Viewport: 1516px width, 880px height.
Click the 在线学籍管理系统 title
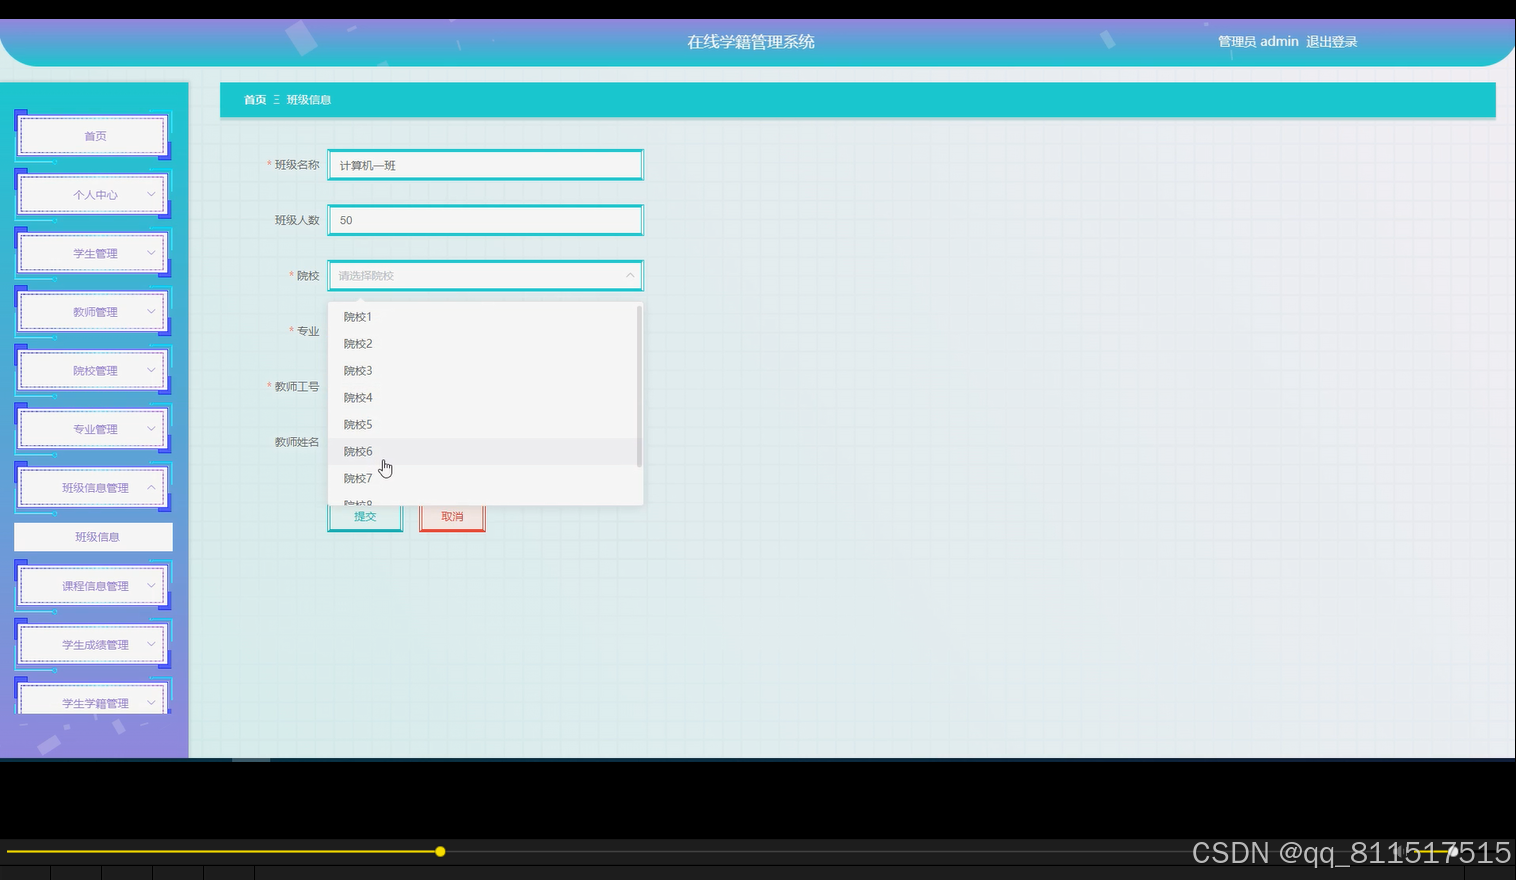(x=751, y=42)
